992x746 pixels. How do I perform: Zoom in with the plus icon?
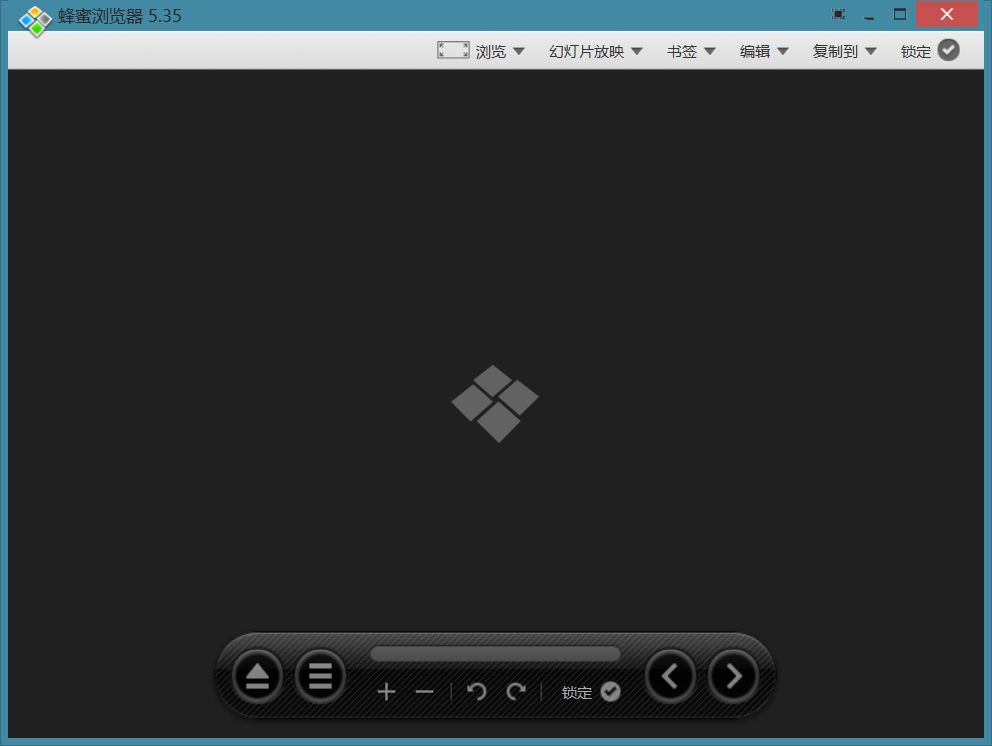coord(387,692)
